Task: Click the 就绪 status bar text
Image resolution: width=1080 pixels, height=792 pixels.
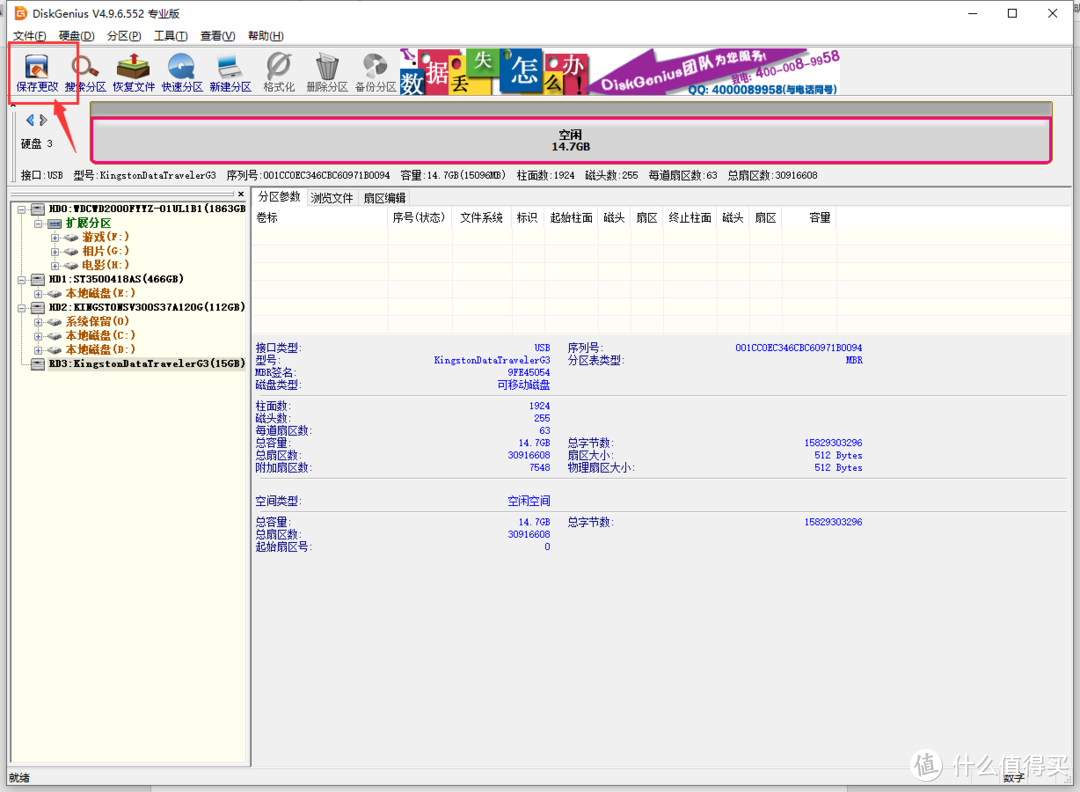Action: [x=19, y=778]
